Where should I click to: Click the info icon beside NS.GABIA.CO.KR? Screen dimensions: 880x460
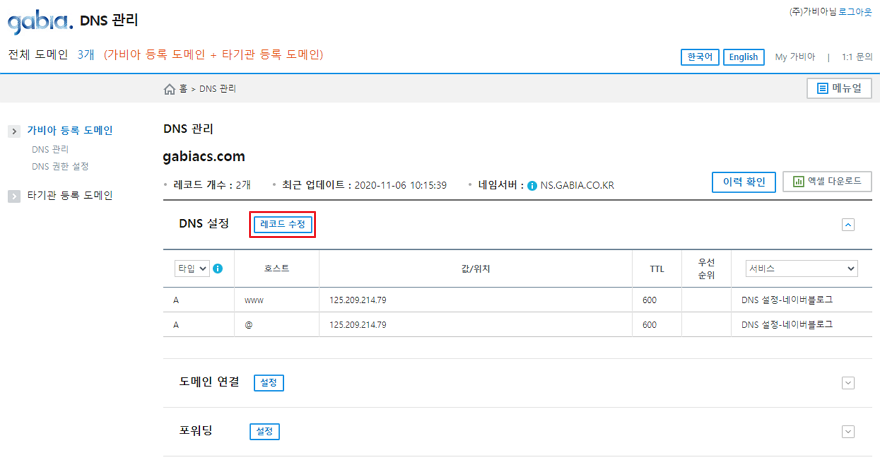click(x=532, y=186)
